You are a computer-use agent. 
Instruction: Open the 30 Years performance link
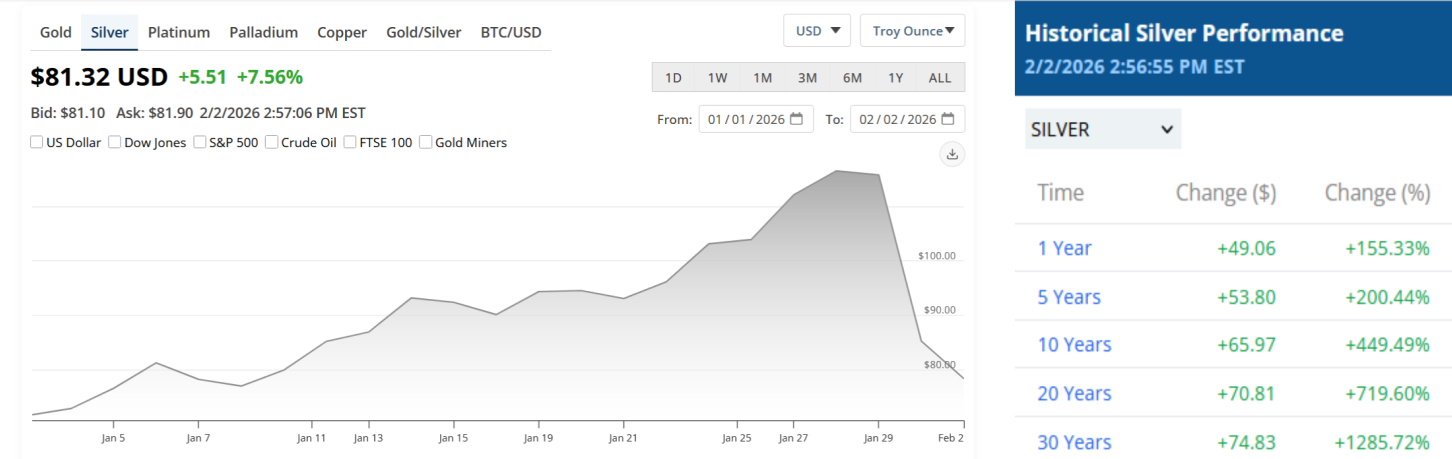(1075, 442)
